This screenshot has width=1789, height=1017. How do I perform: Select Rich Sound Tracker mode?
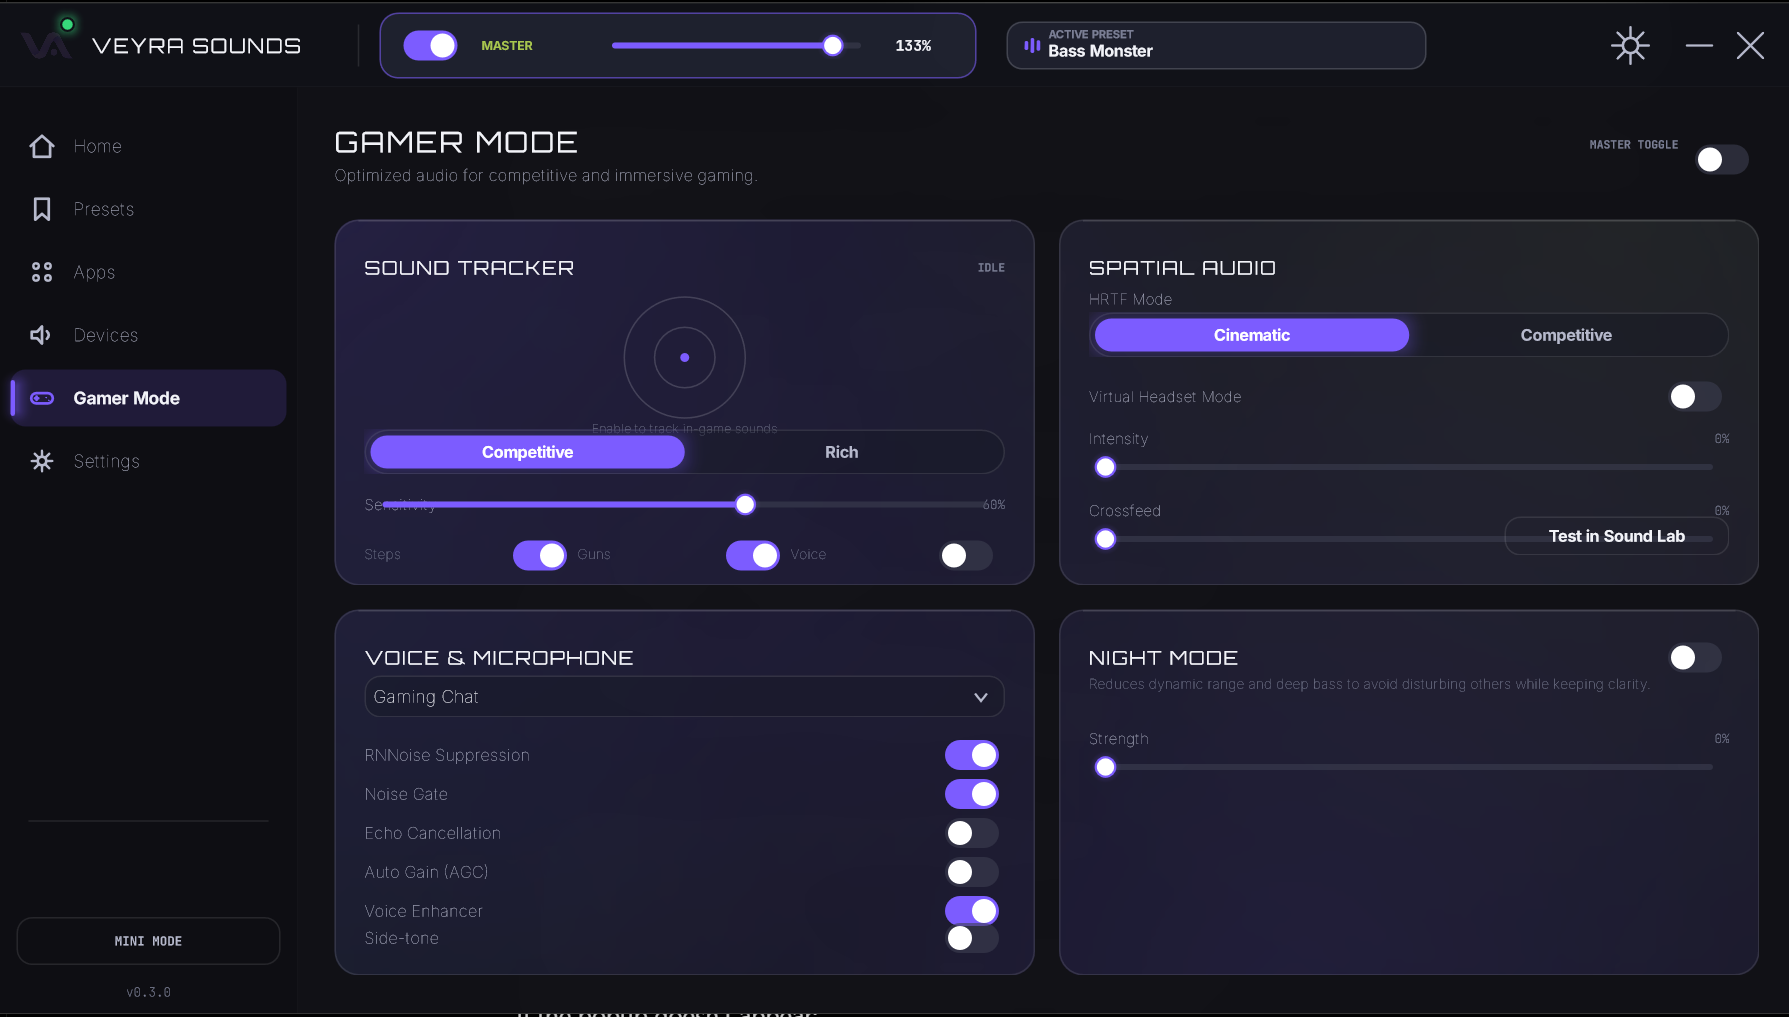(x=841, y=452)
